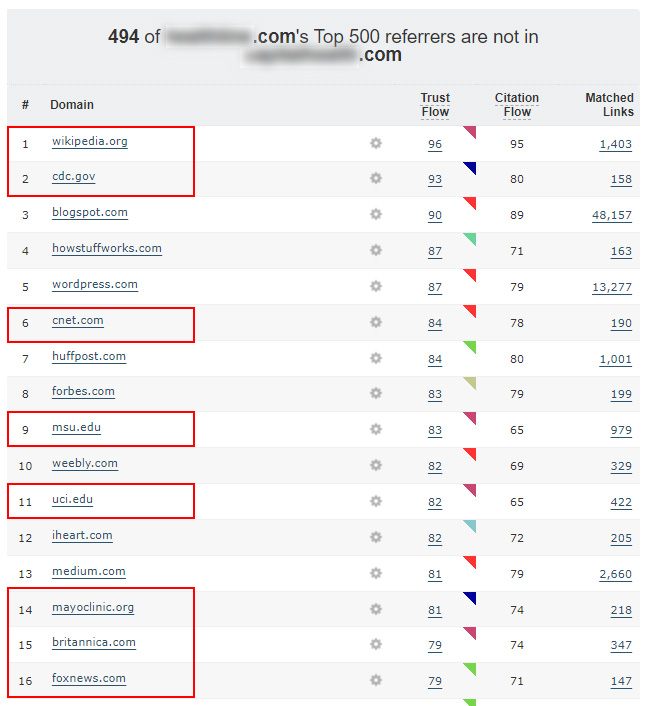
Task: Click the gear icon for mayoclinic.org
Action: [x=376, y=608]
